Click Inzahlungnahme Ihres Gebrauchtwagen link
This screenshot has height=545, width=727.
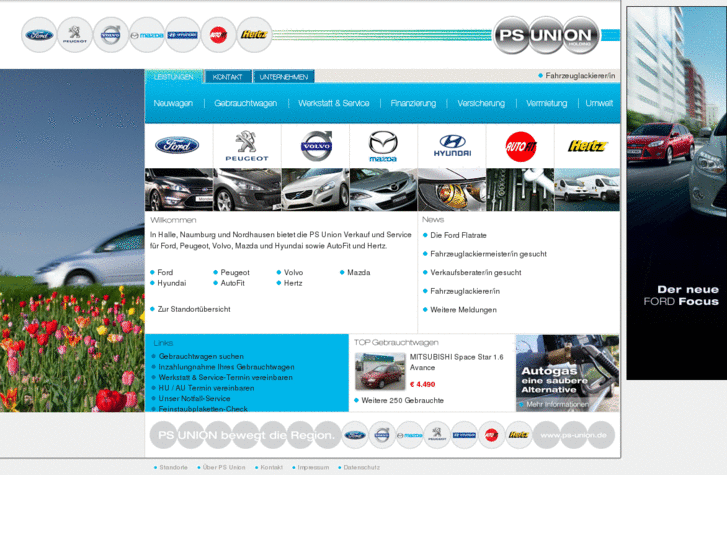[x=226, y=367]
